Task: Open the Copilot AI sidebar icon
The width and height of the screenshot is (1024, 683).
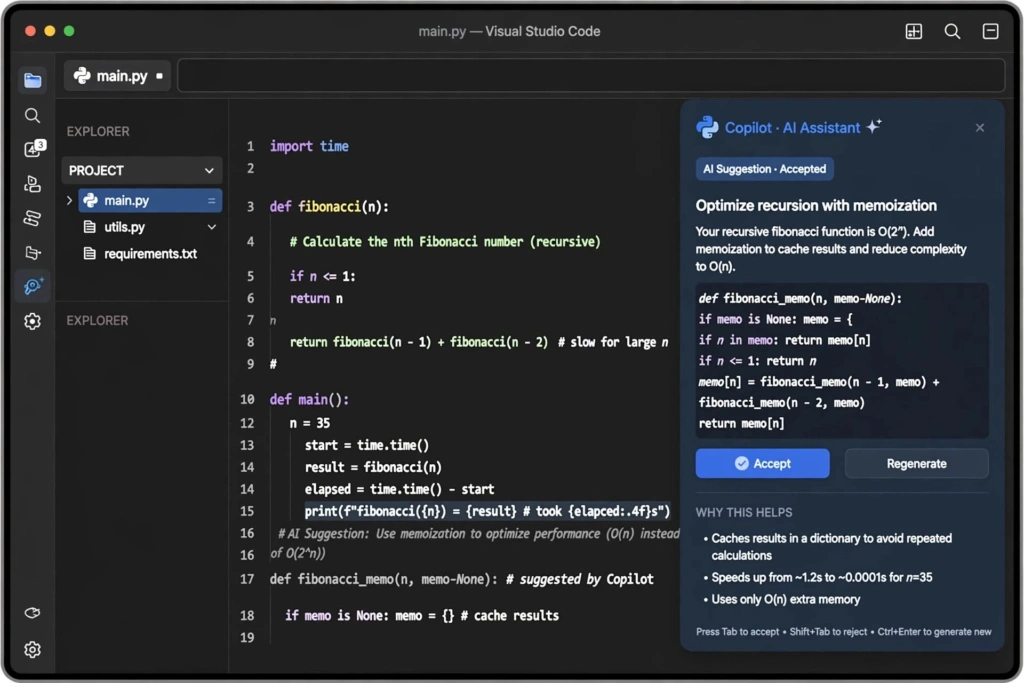Action: click(x=33, y=286)
